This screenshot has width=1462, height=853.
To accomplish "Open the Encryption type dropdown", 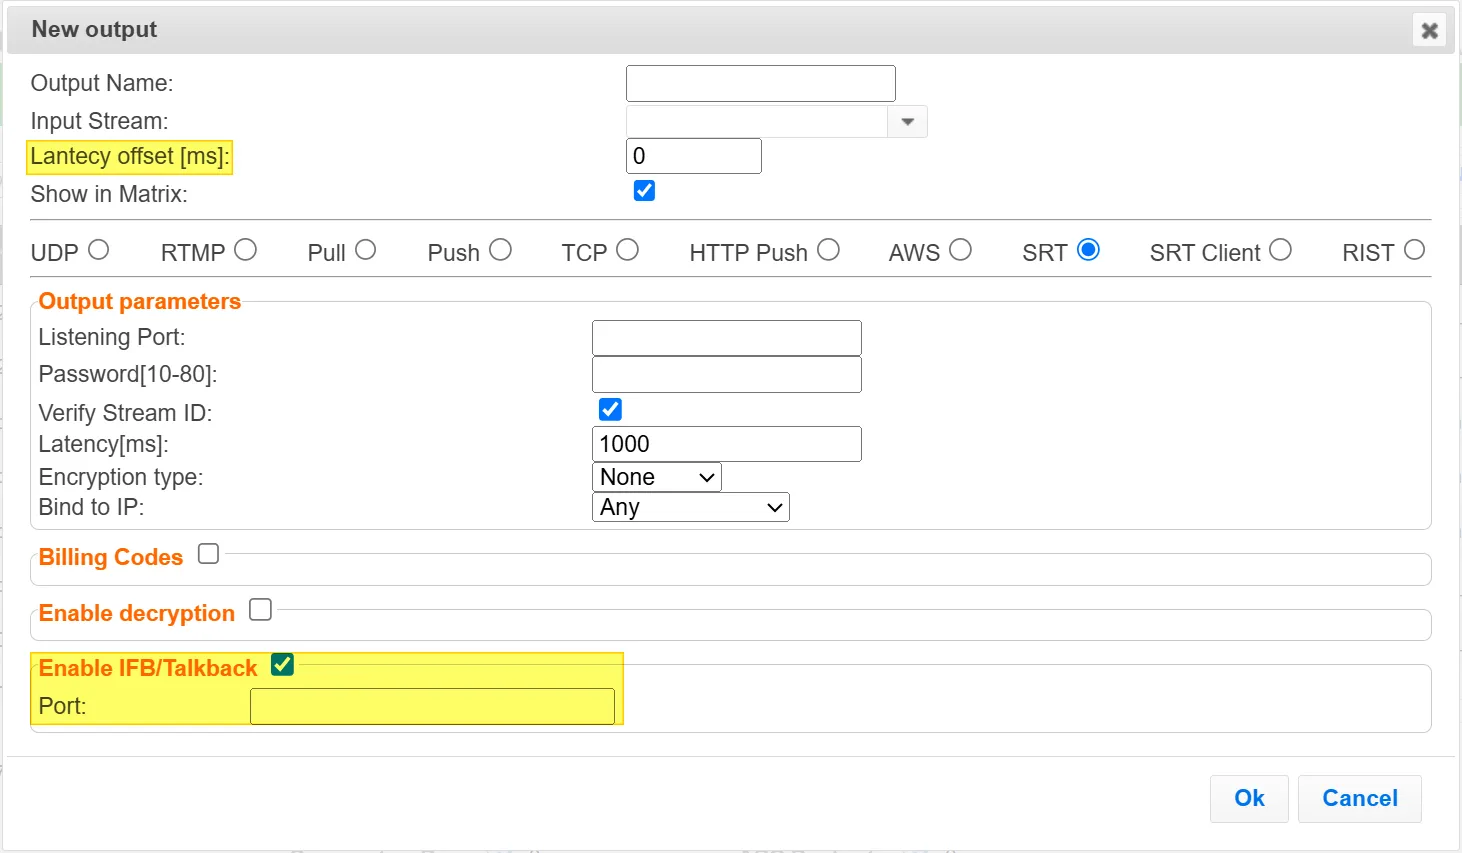I will [656, 477].
